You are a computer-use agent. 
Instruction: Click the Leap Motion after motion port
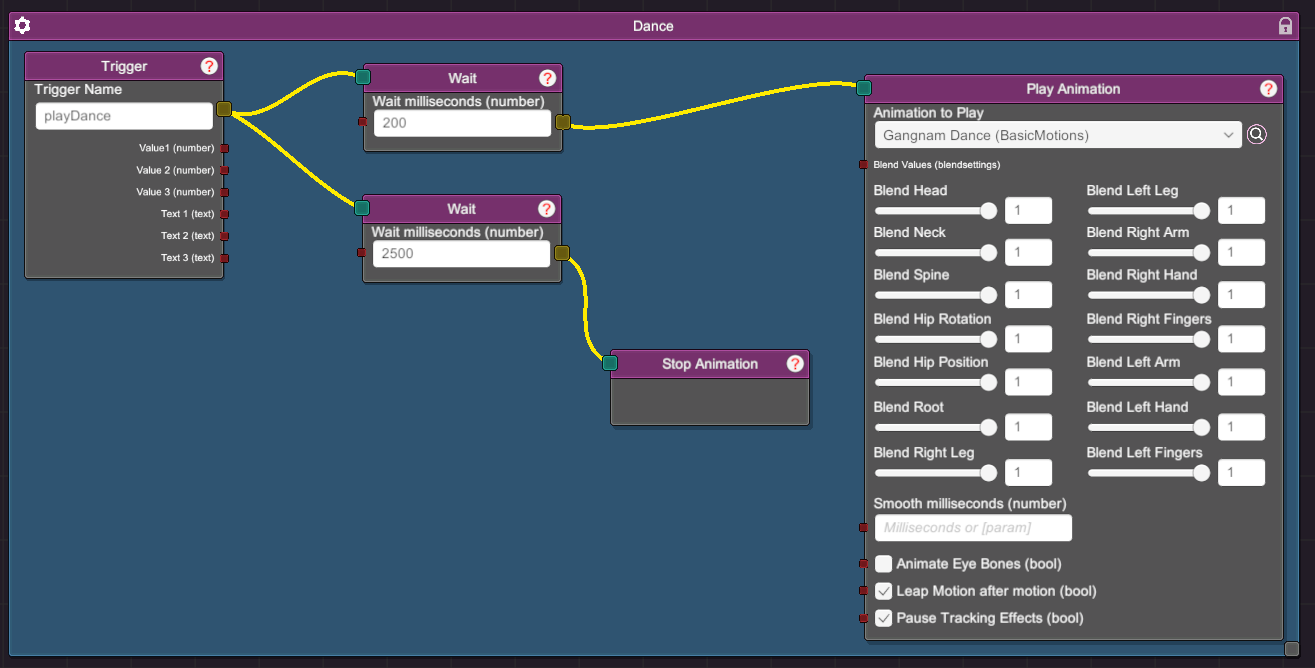(864, 591)
